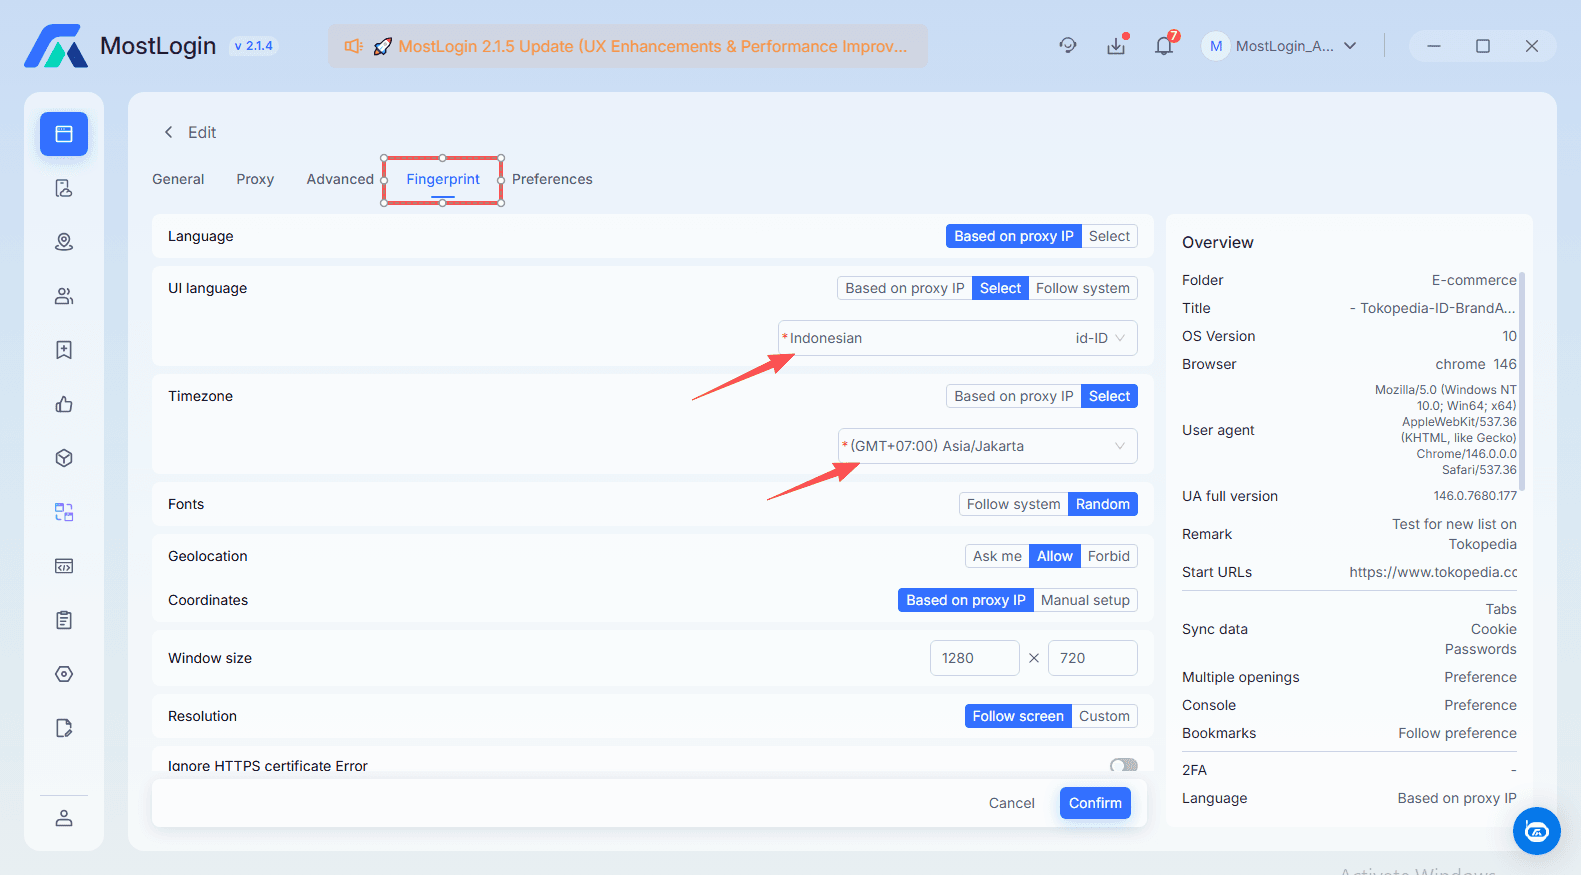Open the code window API sidebar icon
The height and width of the screenshot is (875, 1581).
point(64,566)
